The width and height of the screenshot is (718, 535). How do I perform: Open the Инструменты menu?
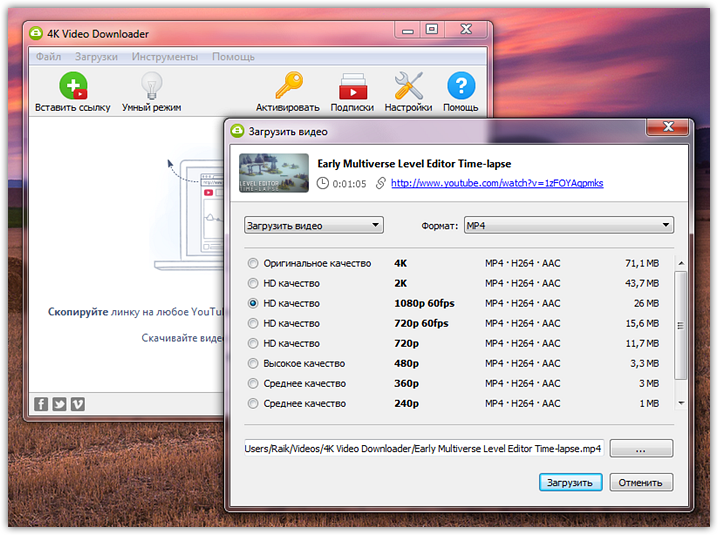[x=165, y=57]
